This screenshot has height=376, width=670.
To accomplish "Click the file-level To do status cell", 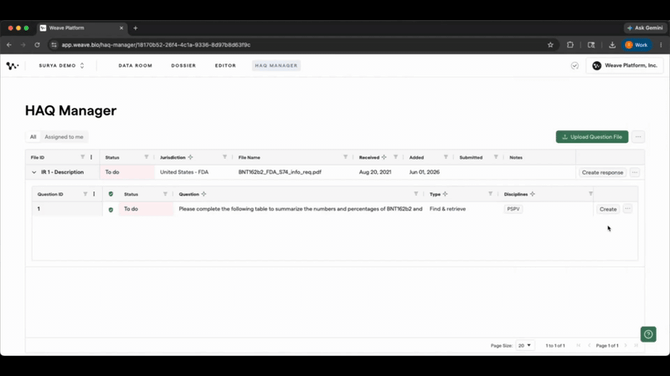I will 127,172.
